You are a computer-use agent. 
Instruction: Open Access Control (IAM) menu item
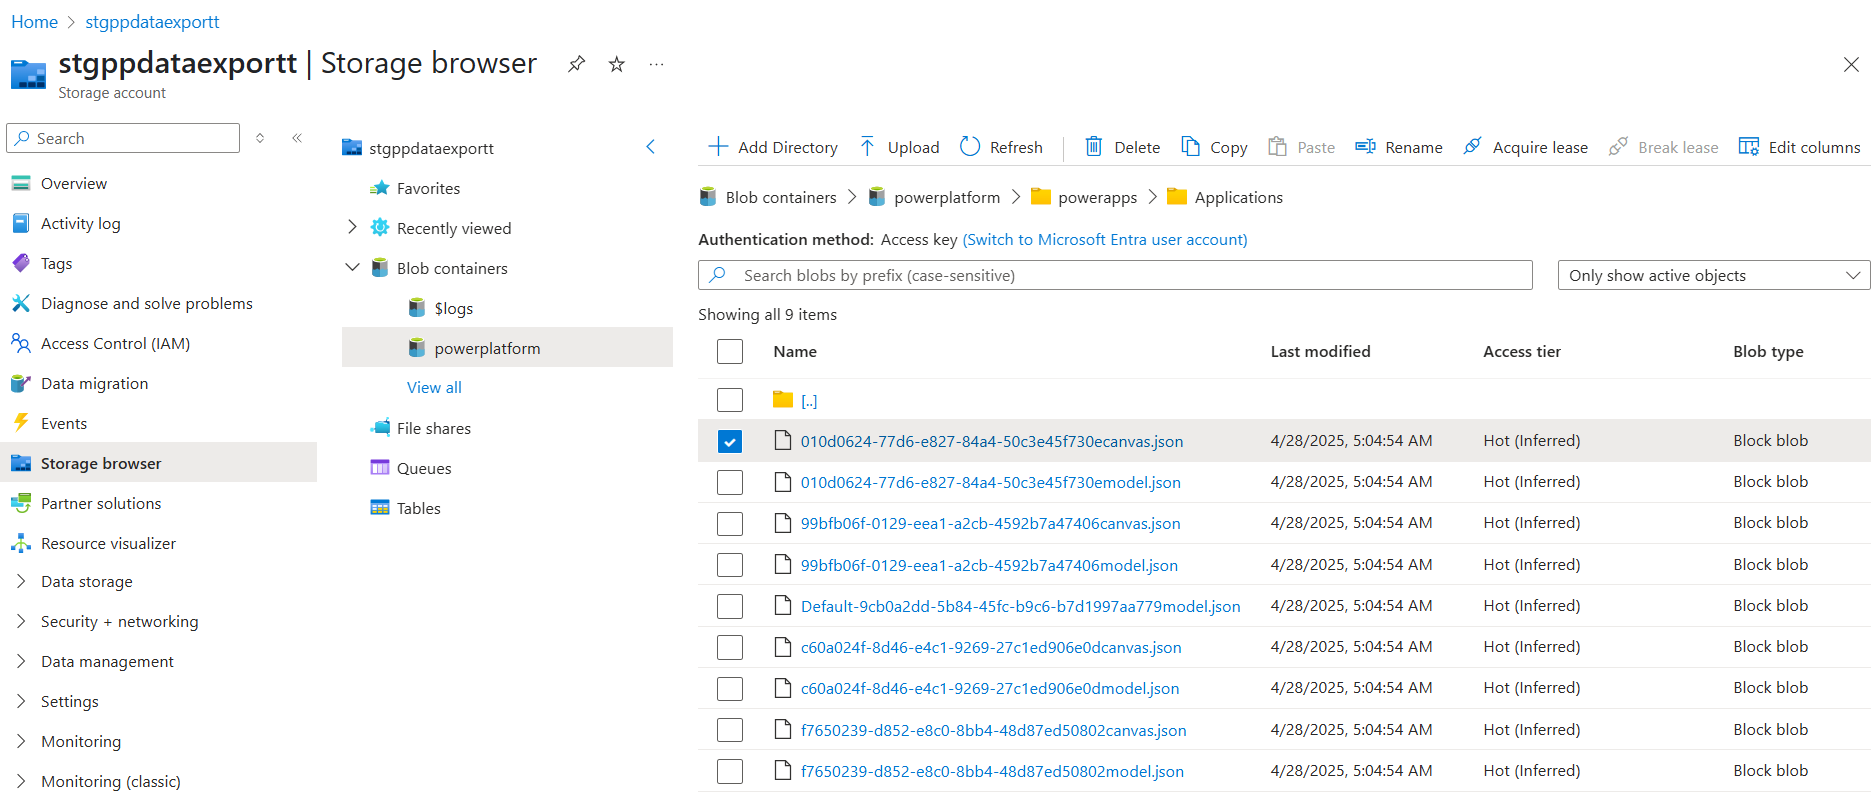point(115,343)
